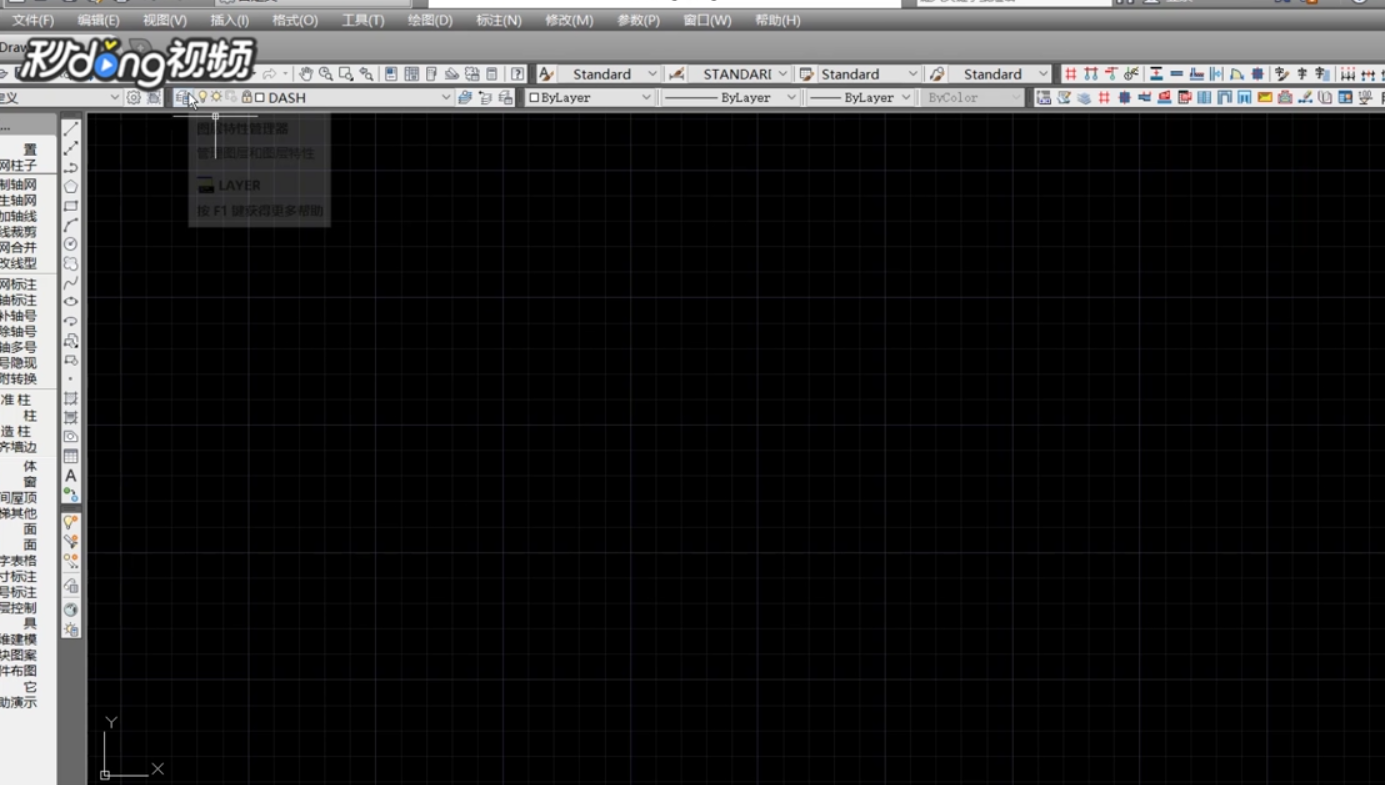
Task: Toggle DASH layer freeze sun icon
Action: coord(216,97)
